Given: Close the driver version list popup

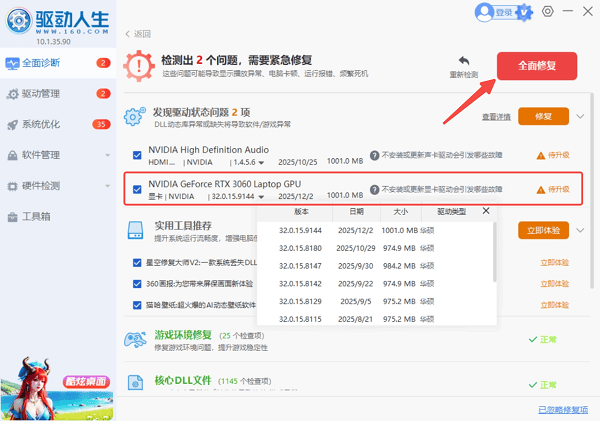Looking at the screenshot, I should pyautogui.click(x=486, y=211).
